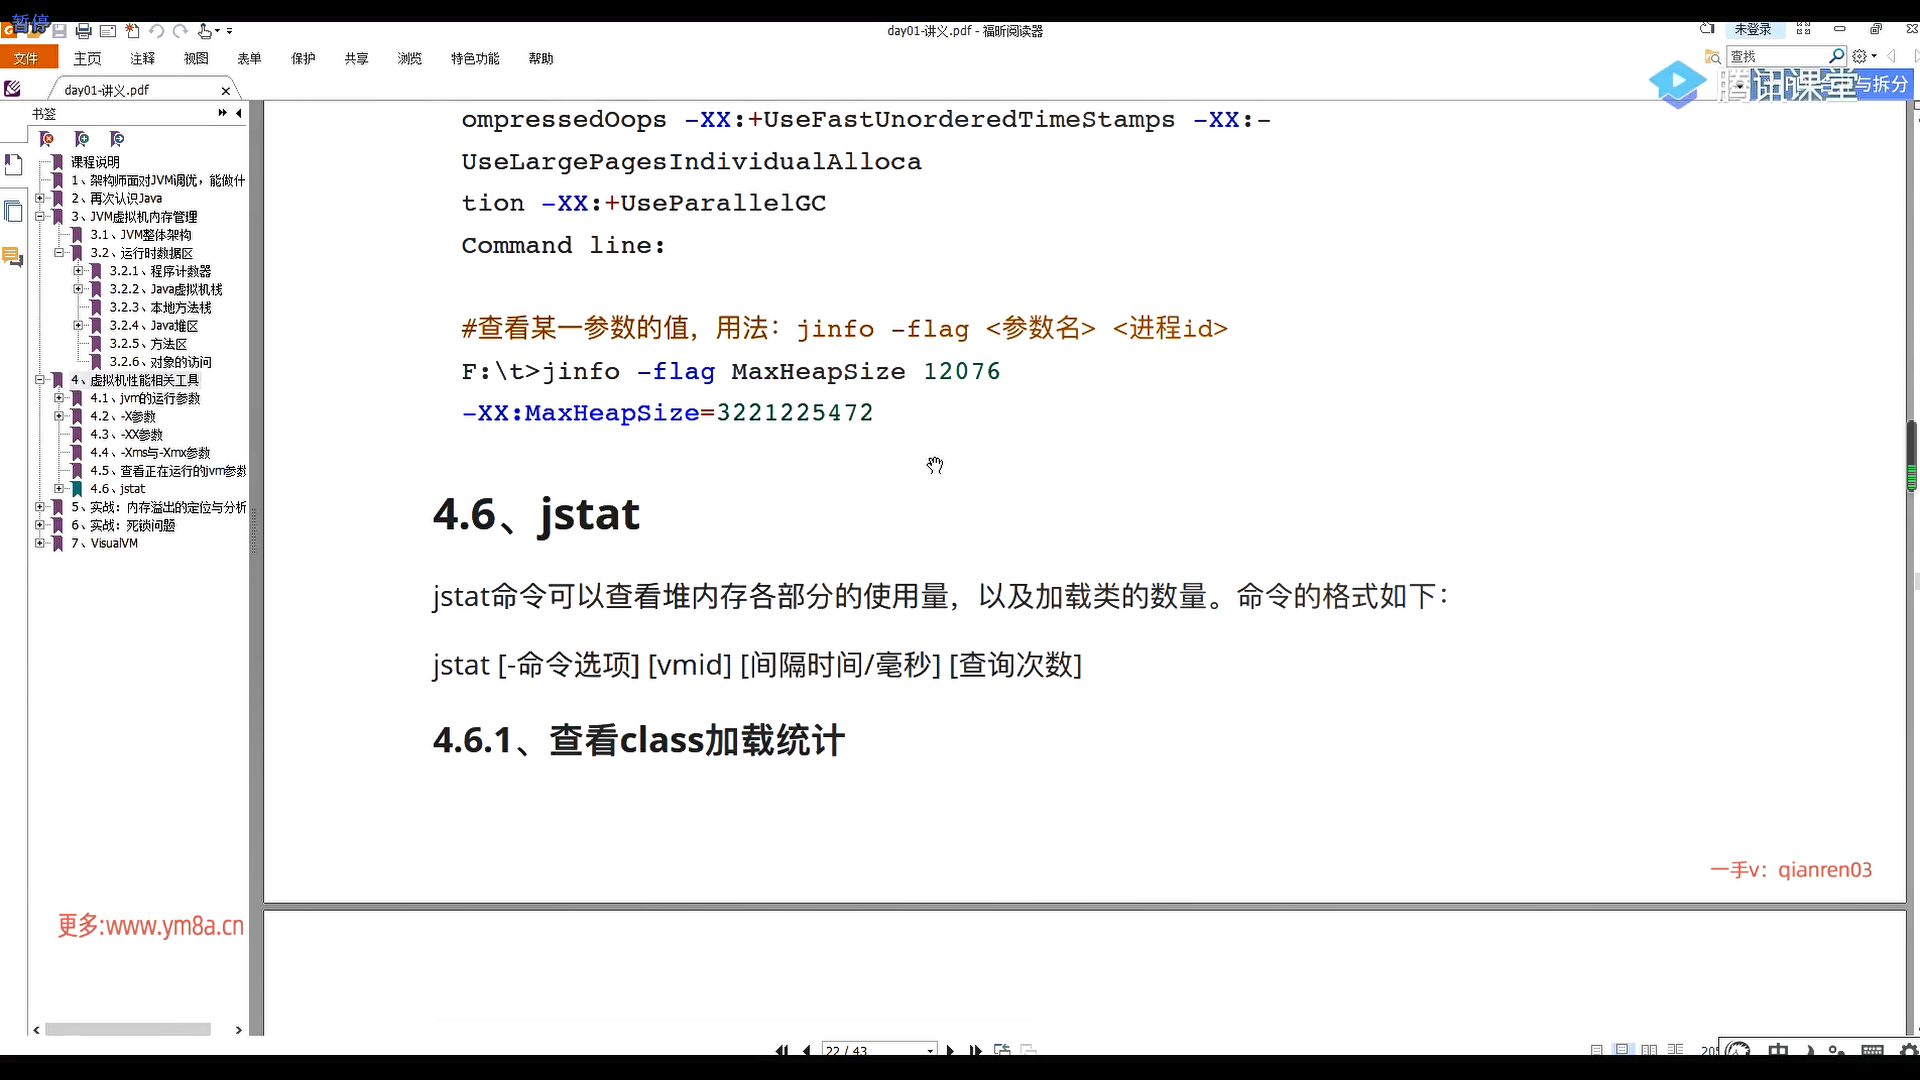1920x1080 pixels.
Task: Collapse the bookmark panel with left arrow
Action: pos(239,113)
